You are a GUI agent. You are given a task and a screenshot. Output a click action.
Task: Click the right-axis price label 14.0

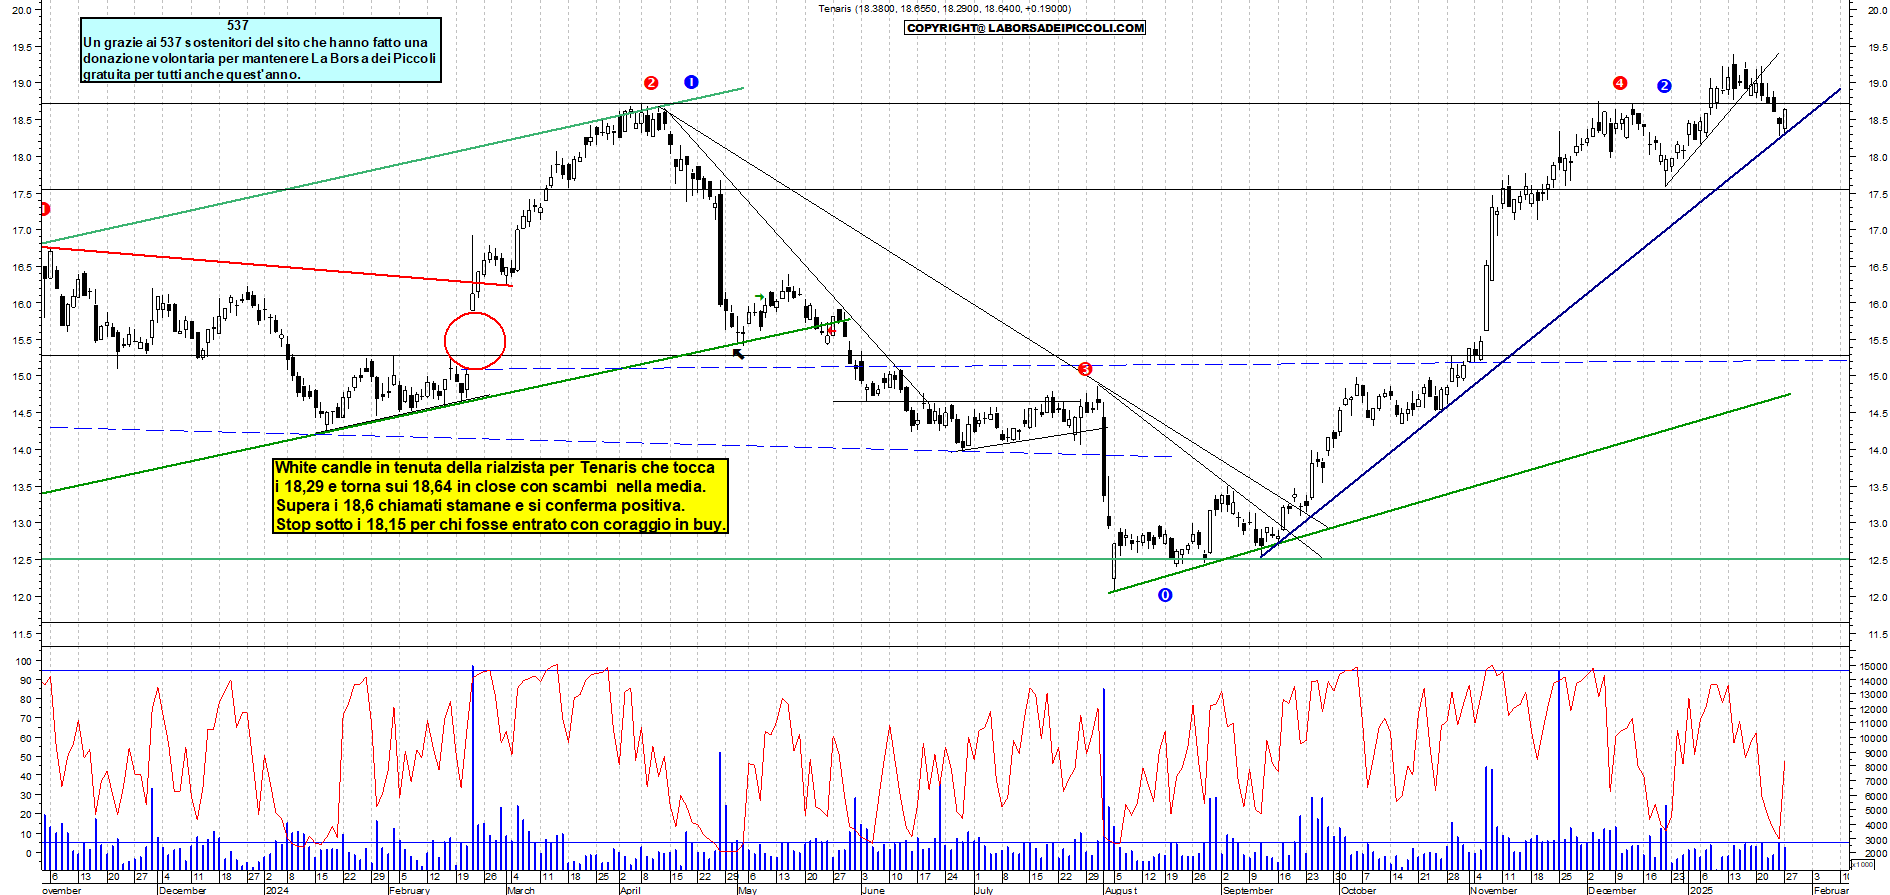1877,451
